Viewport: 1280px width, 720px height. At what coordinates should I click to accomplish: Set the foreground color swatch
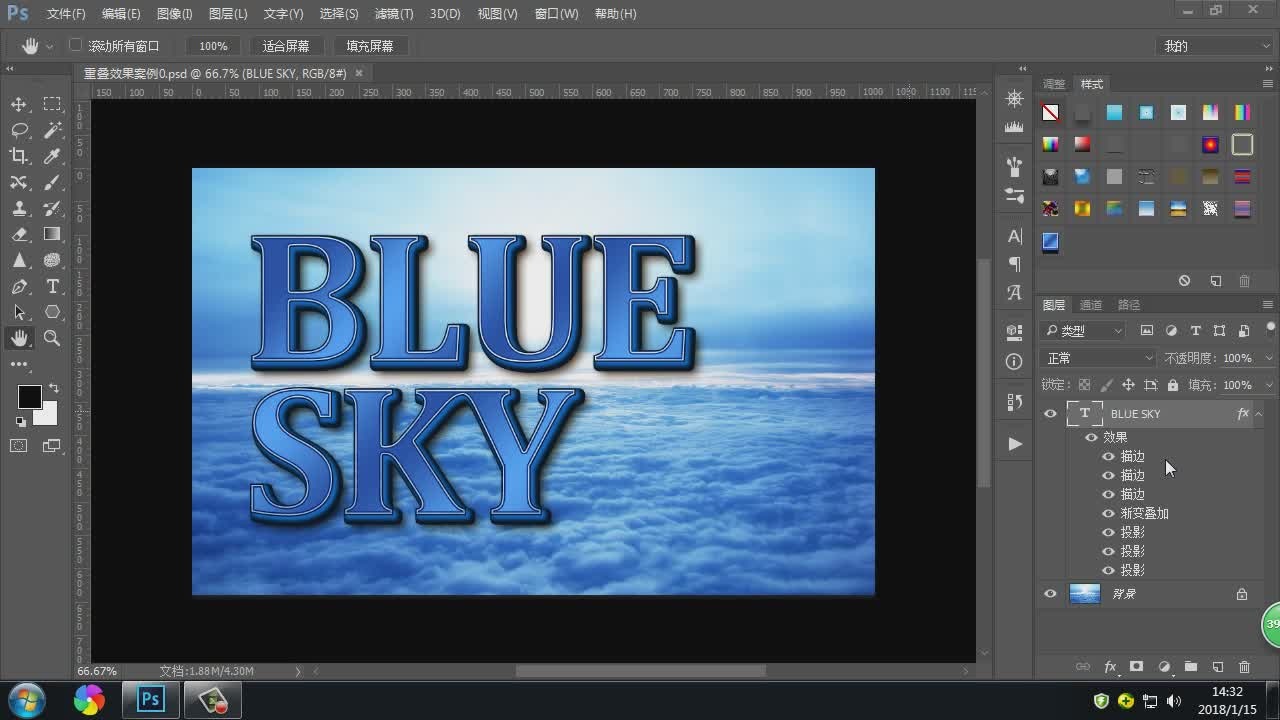29,397
